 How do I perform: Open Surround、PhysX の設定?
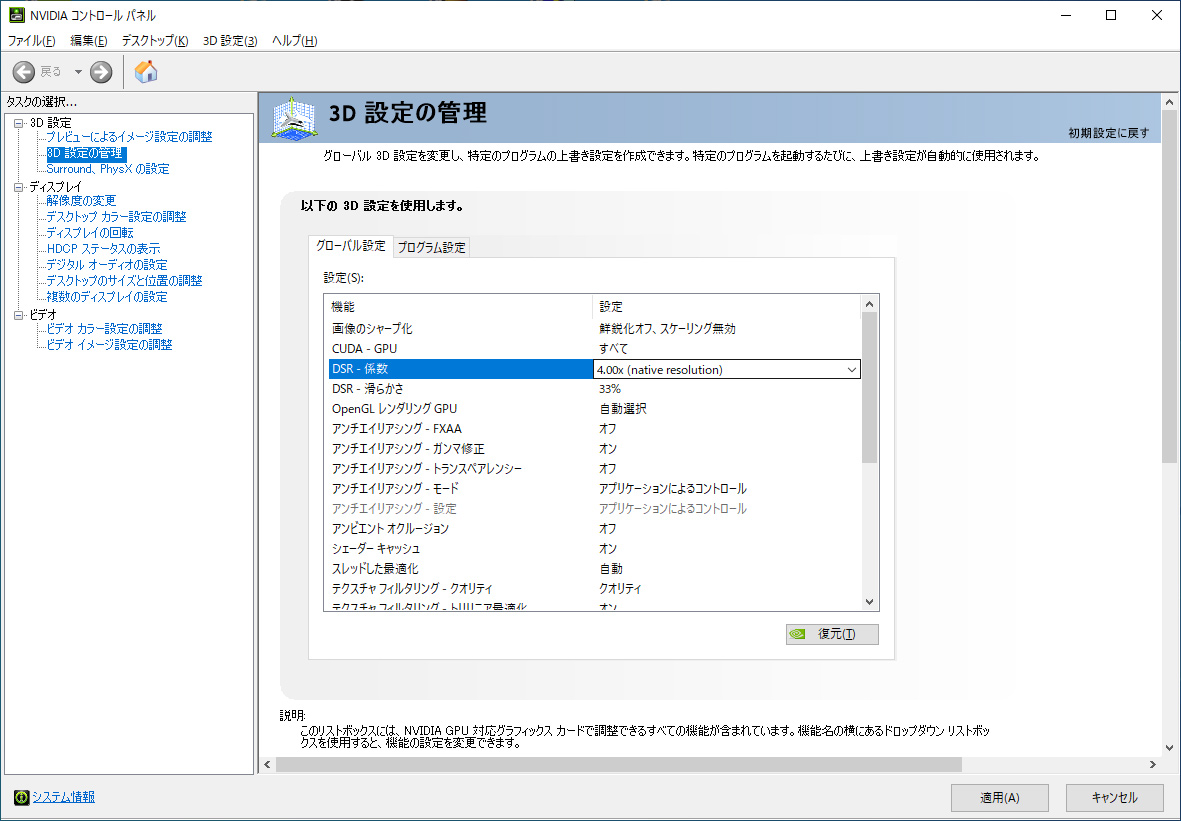[108, 169]
